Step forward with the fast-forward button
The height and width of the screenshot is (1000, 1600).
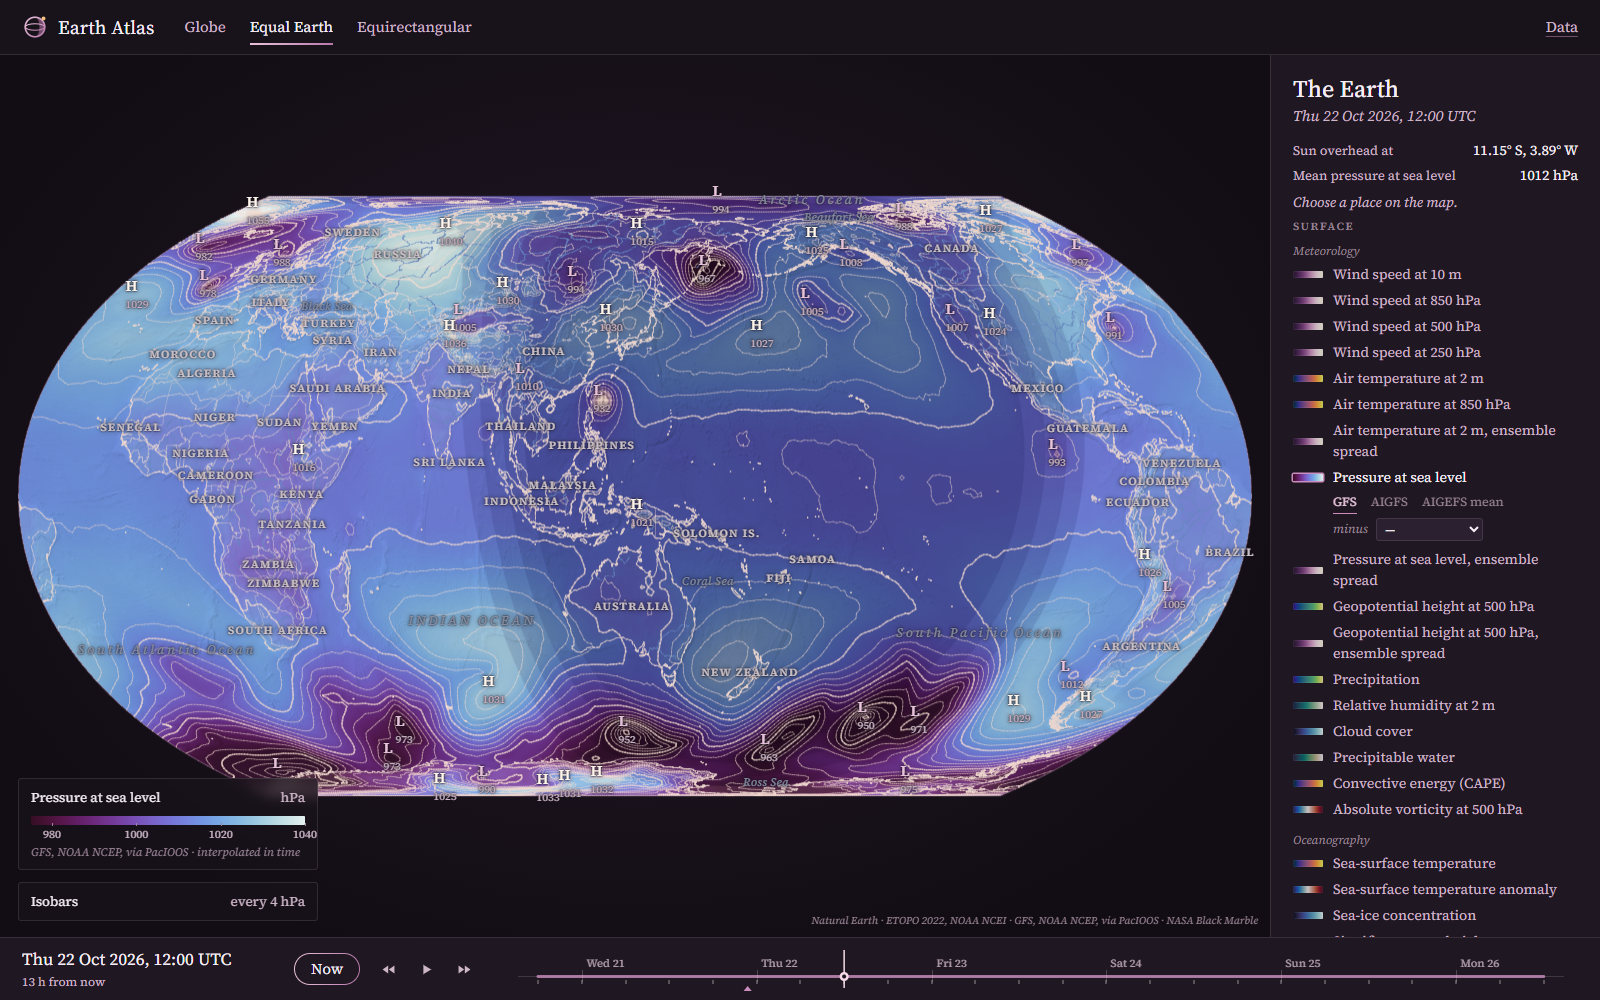[464, 969]
